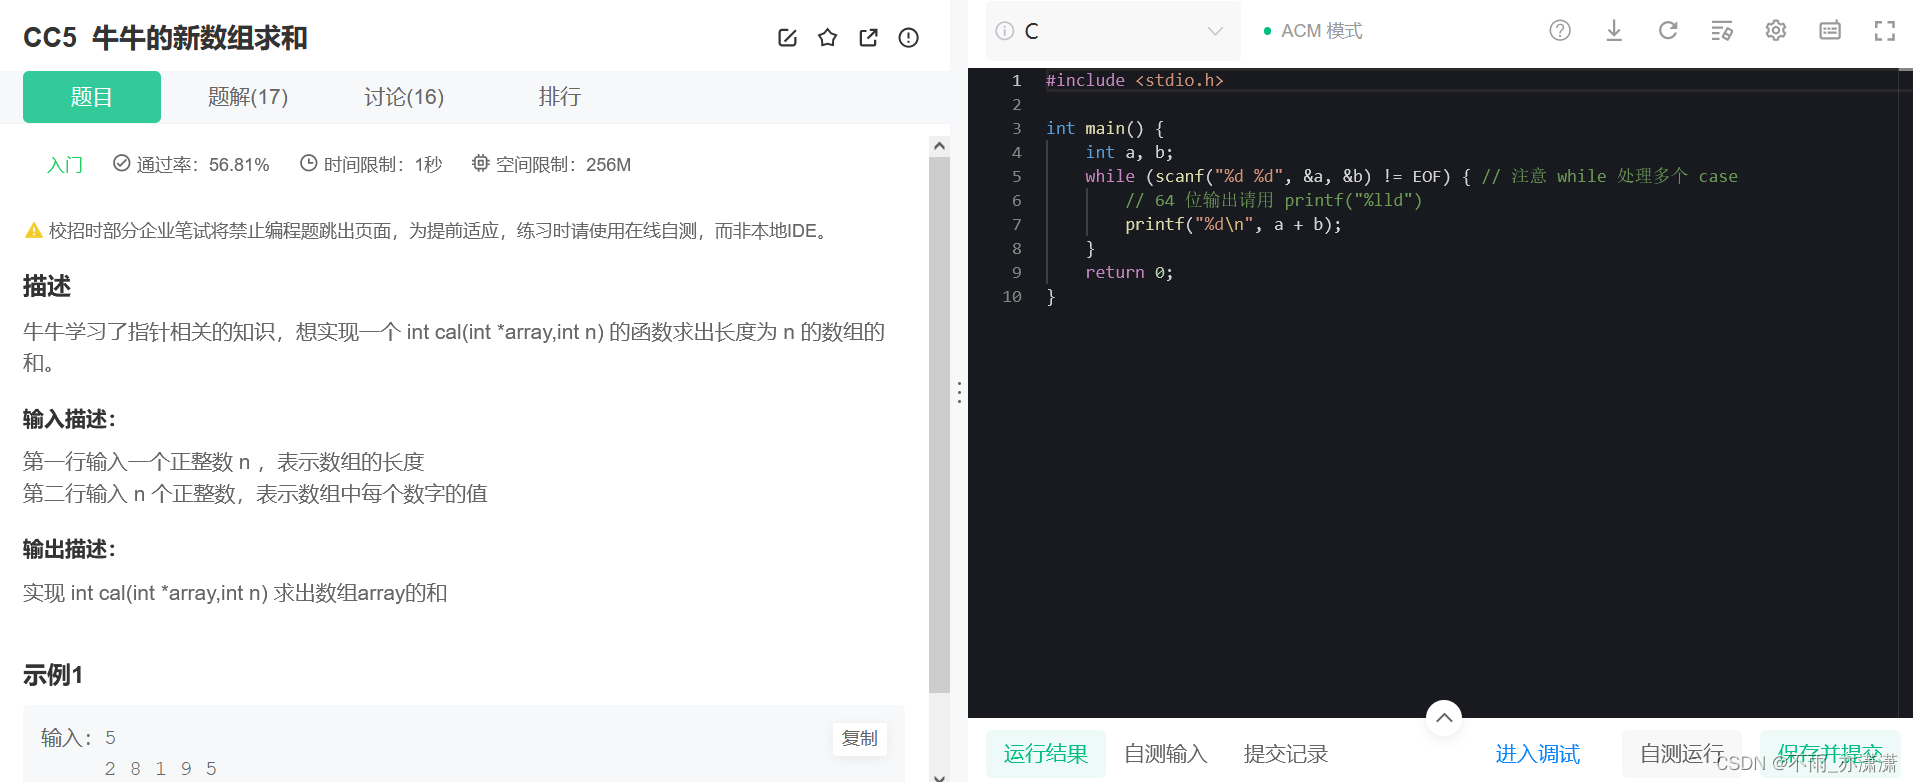Switch to the 自测输入 tab
The height and width of the screenshot is (782, 1913).
(x=1166, y=754)
